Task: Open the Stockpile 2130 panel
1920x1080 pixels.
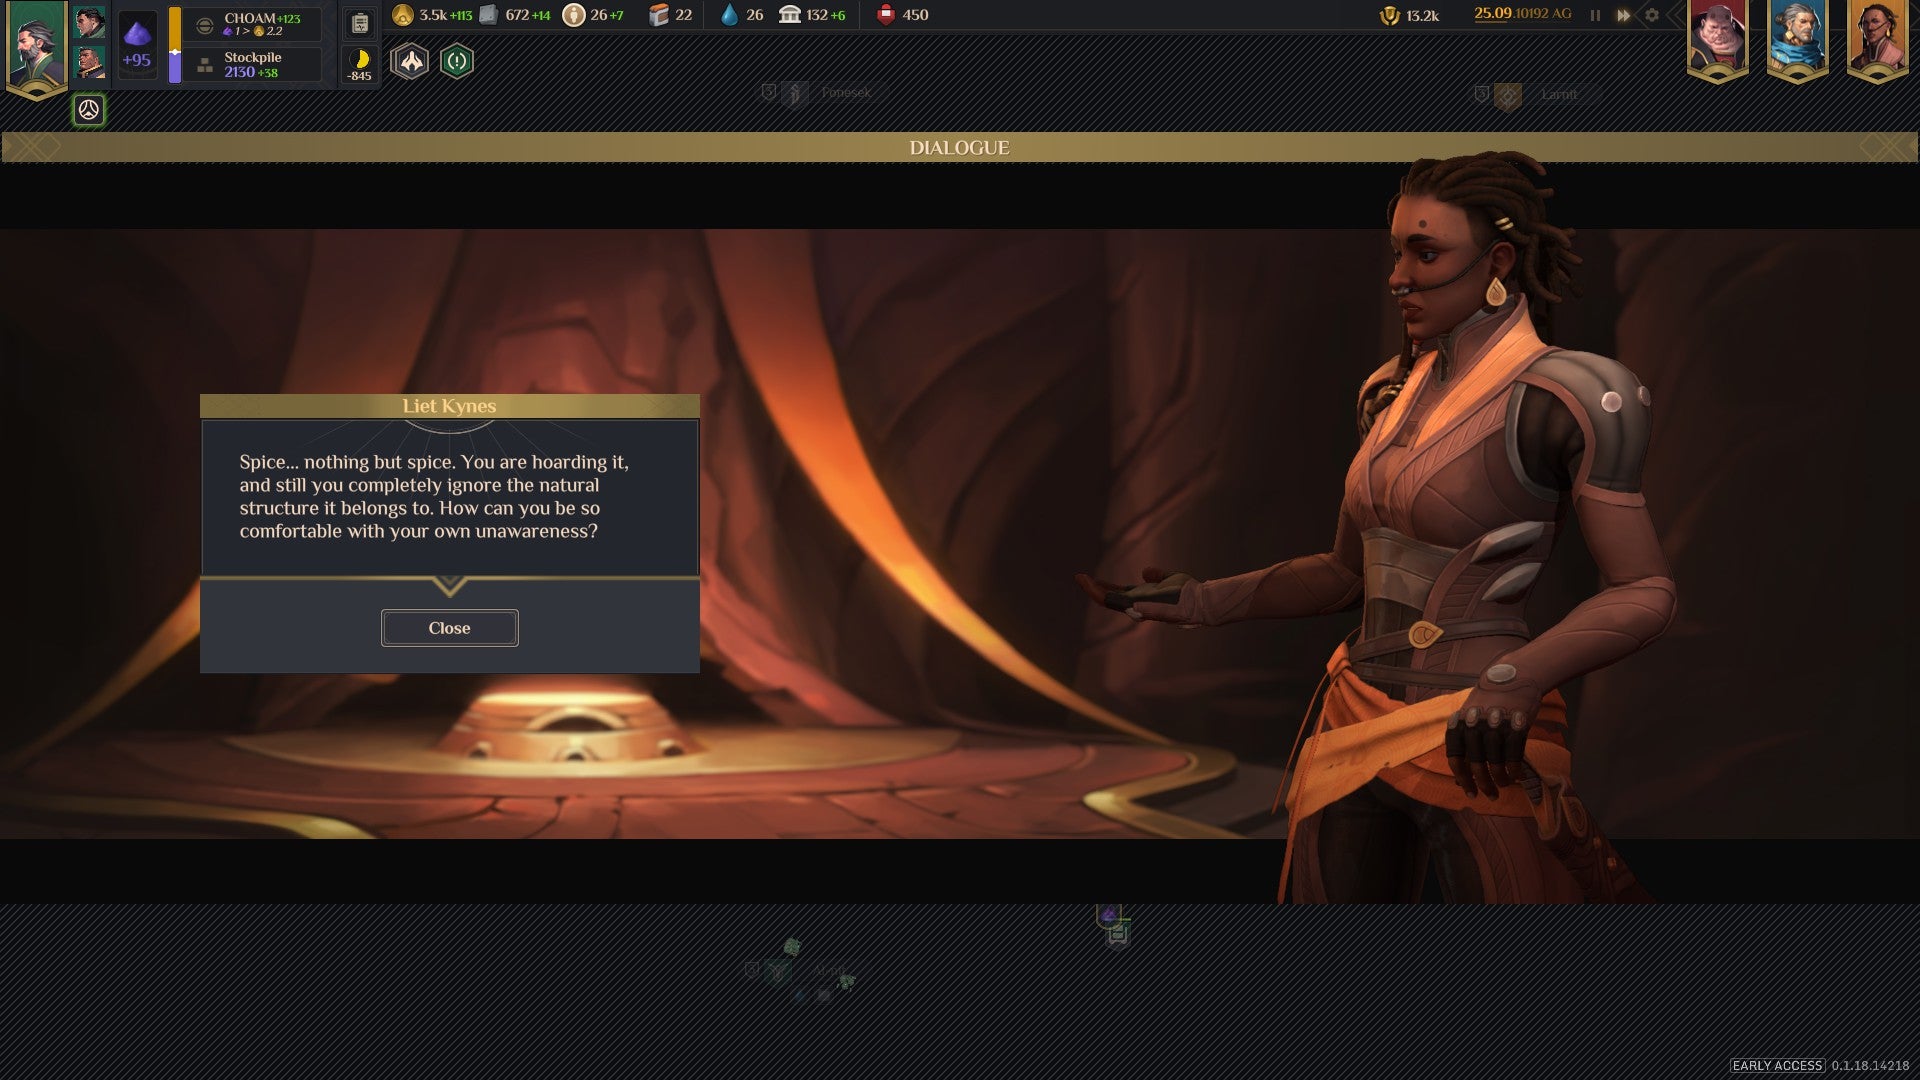Action: pyautogui.click(x=252, y=65)
